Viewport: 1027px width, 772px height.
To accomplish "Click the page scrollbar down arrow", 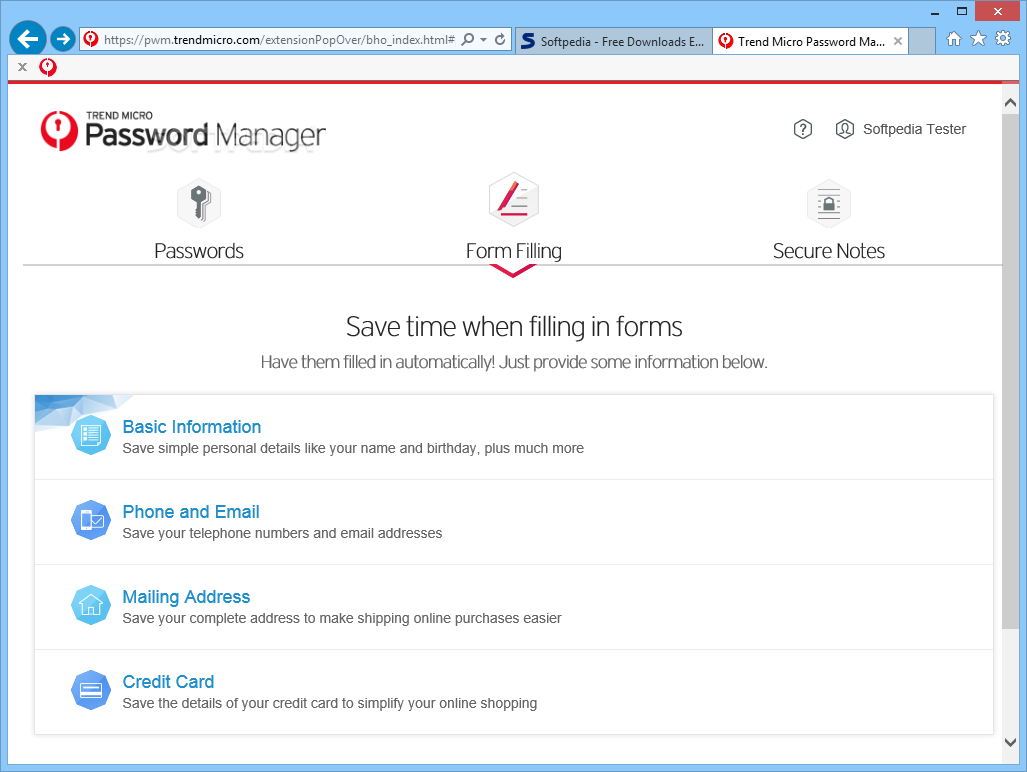I will [x=1010, y=743].
